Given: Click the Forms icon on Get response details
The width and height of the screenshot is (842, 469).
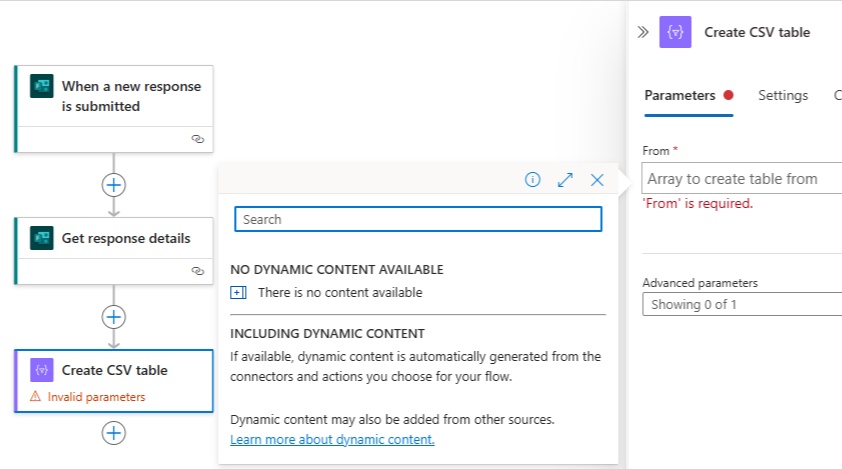Looking at the screenshot, I should [42, 238].
